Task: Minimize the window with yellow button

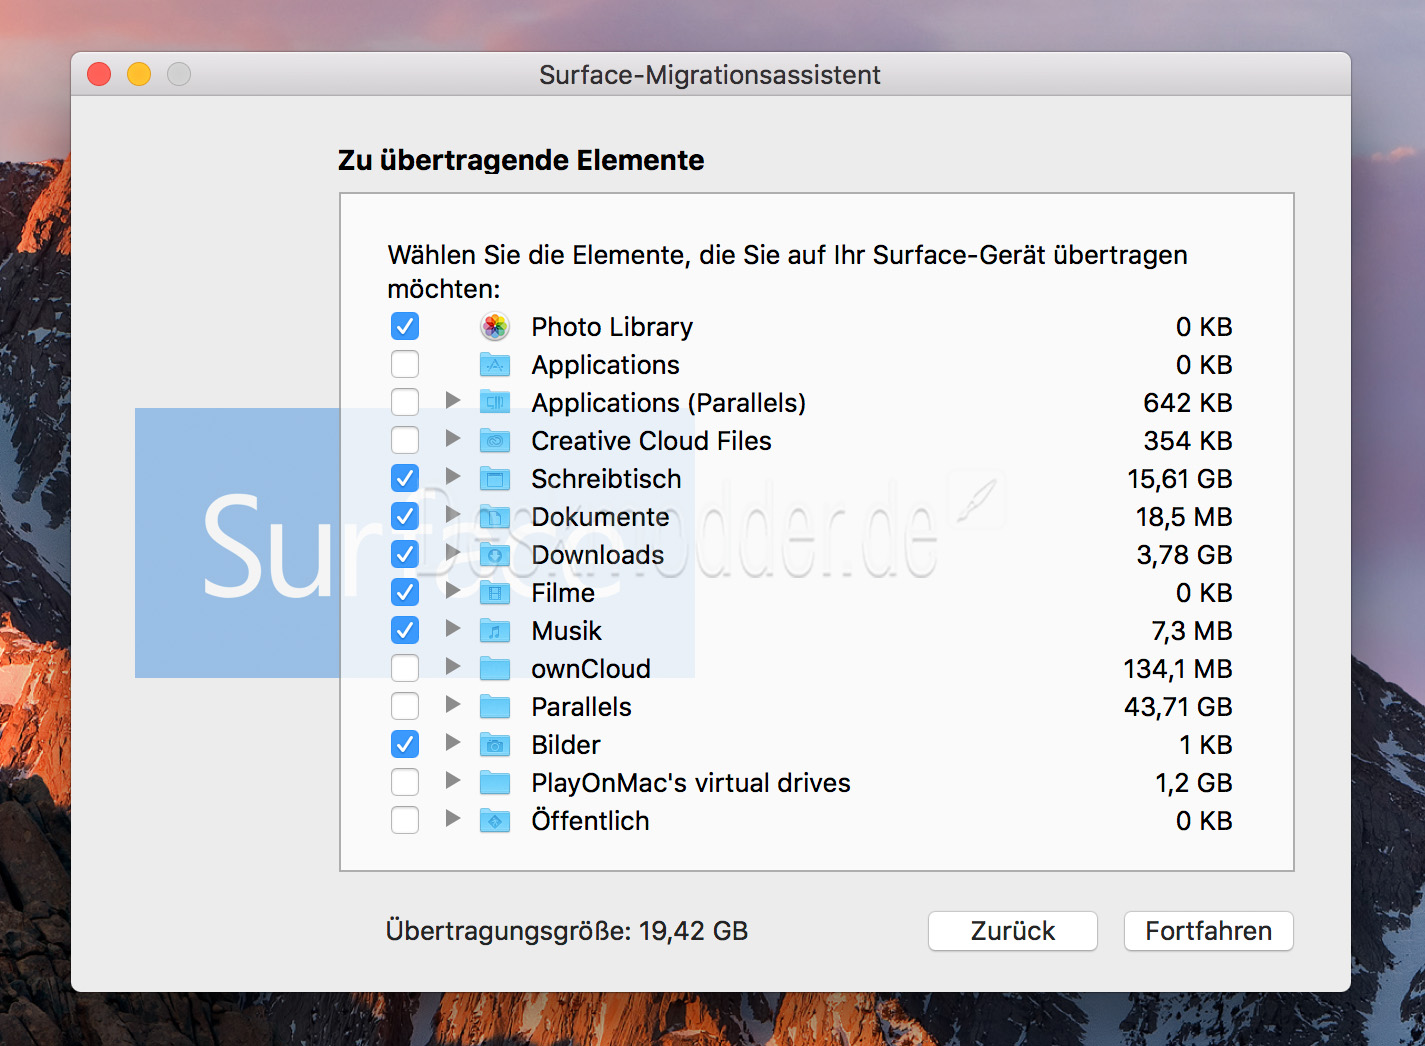Action: coord(139,74)
